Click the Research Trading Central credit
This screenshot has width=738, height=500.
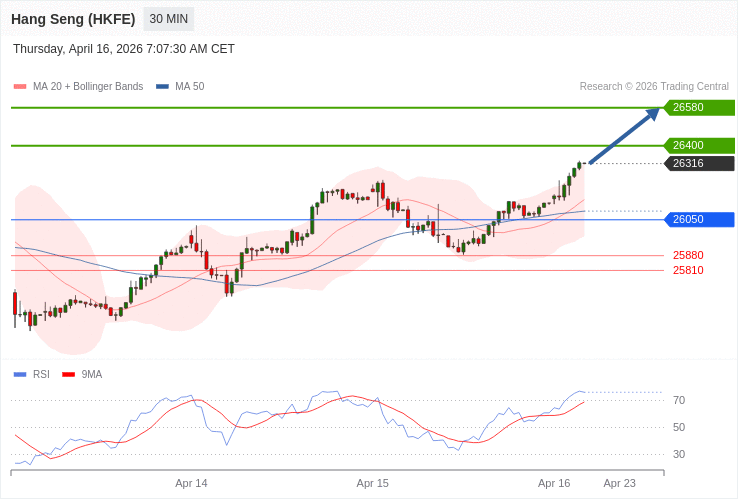(654, 87)
